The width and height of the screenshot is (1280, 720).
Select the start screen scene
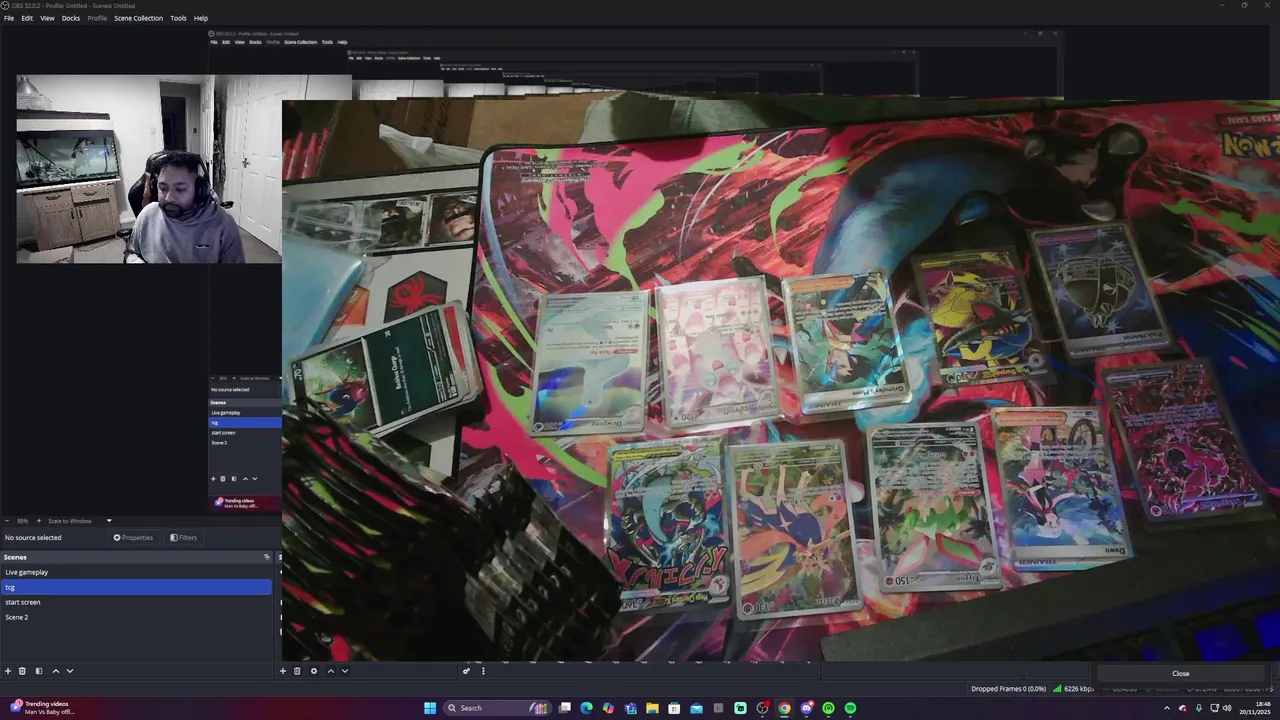point(136,602)
